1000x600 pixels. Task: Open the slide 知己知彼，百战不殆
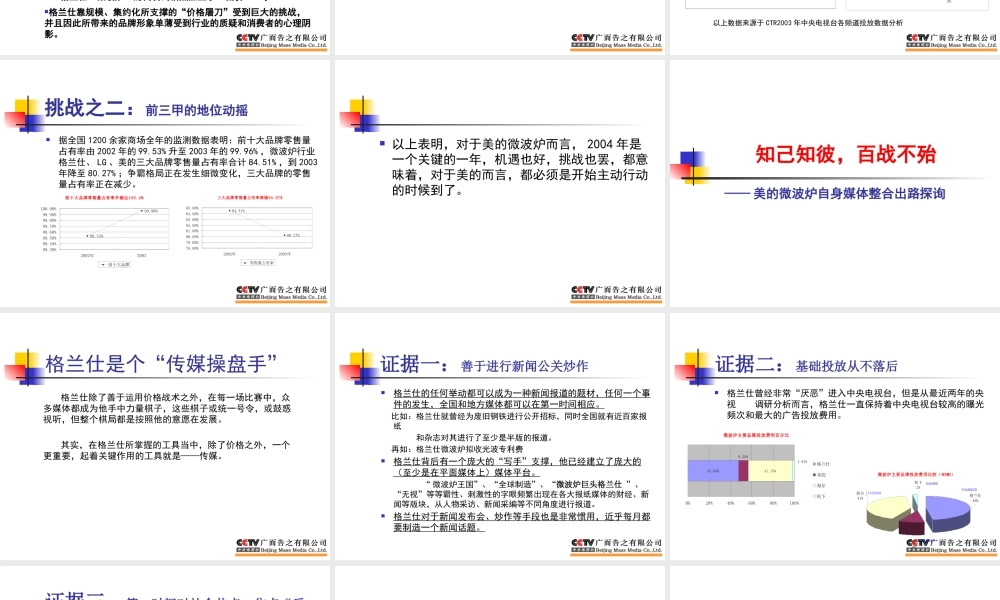(835, 184)
